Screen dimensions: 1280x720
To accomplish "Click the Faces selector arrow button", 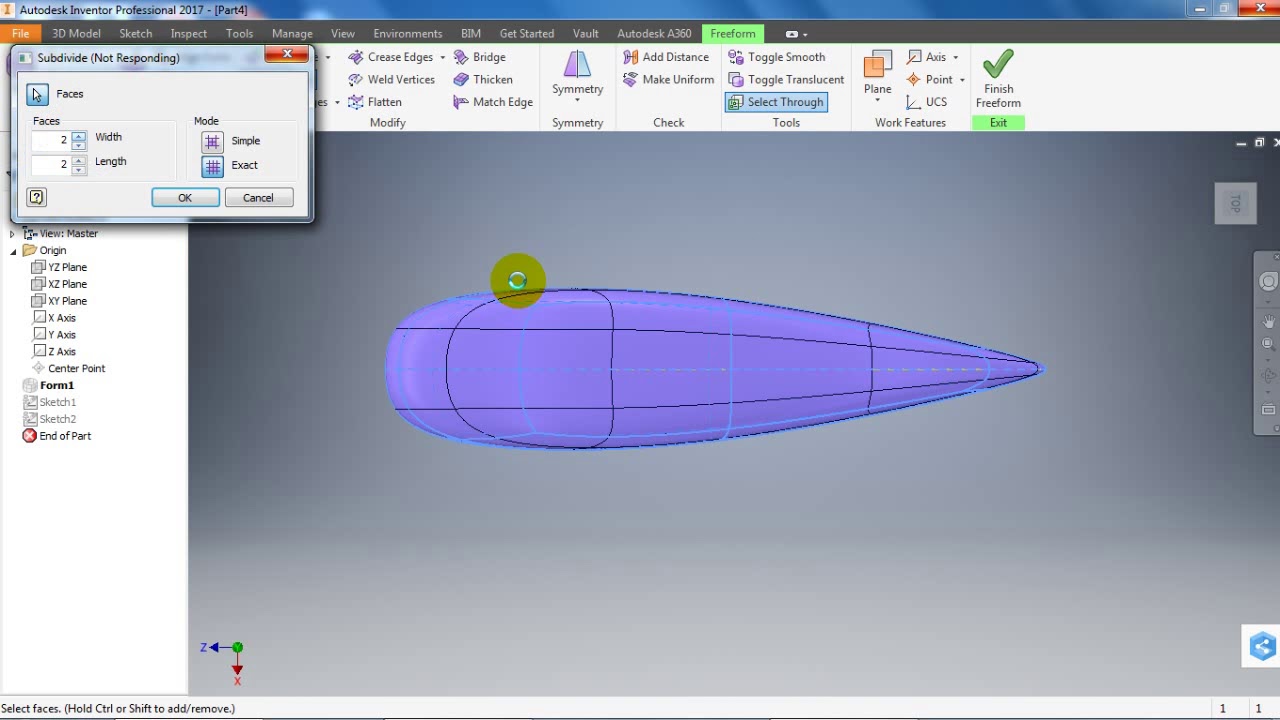I will tap(37, 94).
